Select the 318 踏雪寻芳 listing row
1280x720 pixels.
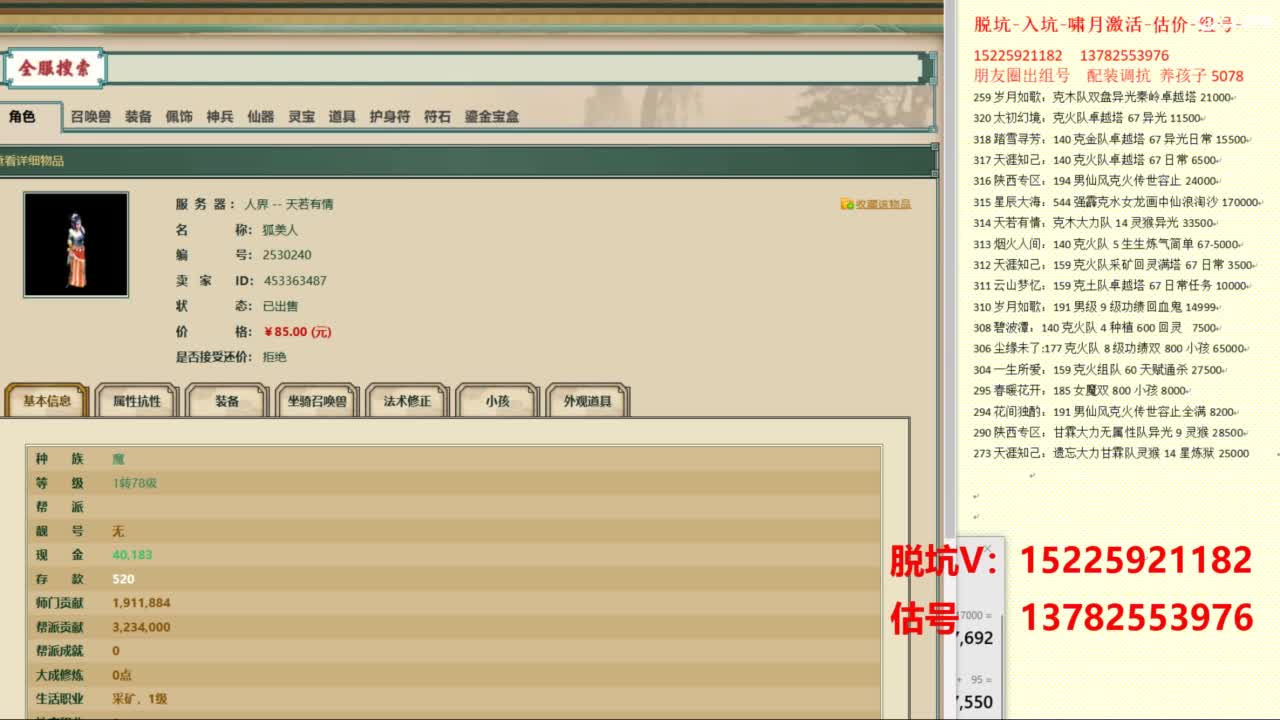point(1111,140)
